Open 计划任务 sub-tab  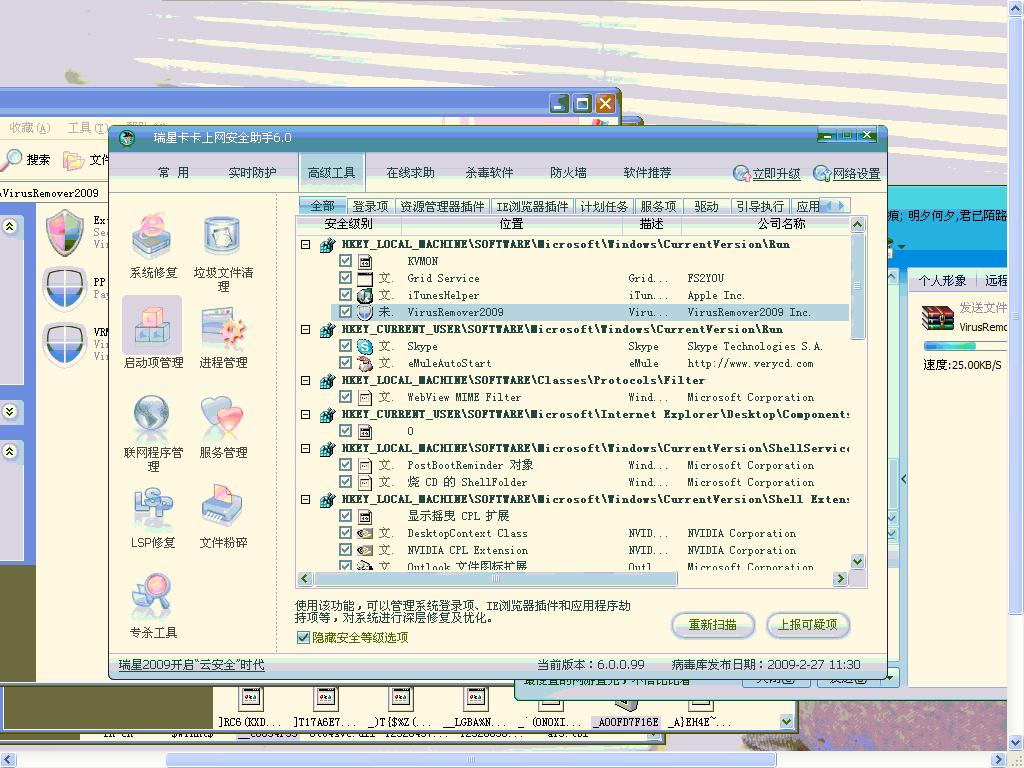point(604,206)
